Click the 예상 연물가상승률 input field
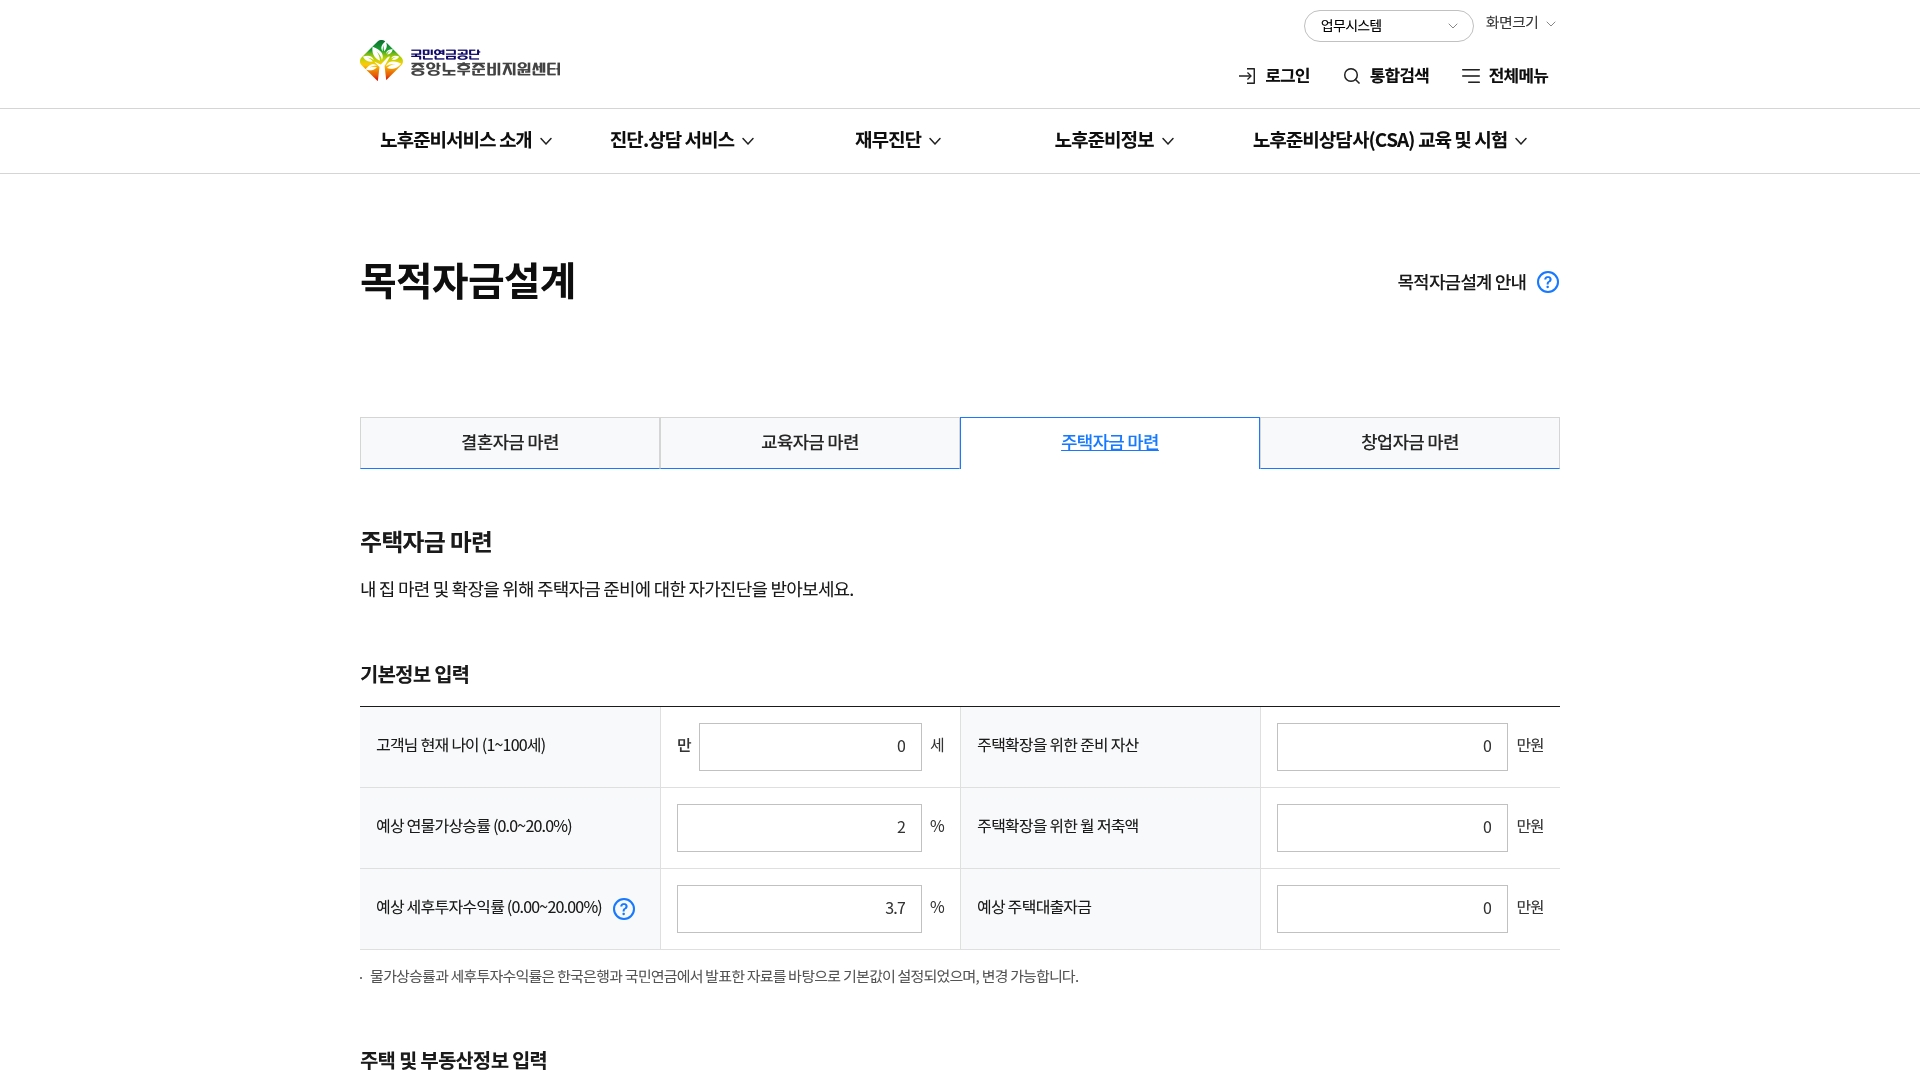The width and height of the screenshot is (1920, 1080). (799, 828)
